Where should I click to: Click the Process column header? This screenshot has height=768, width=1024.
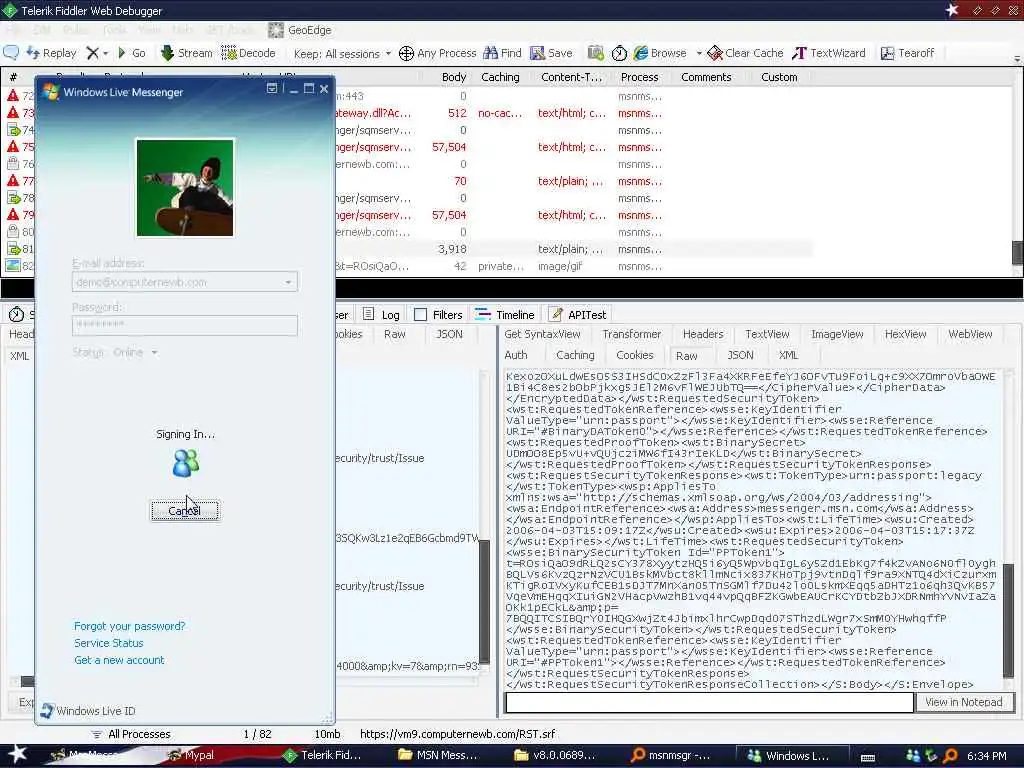639,77
